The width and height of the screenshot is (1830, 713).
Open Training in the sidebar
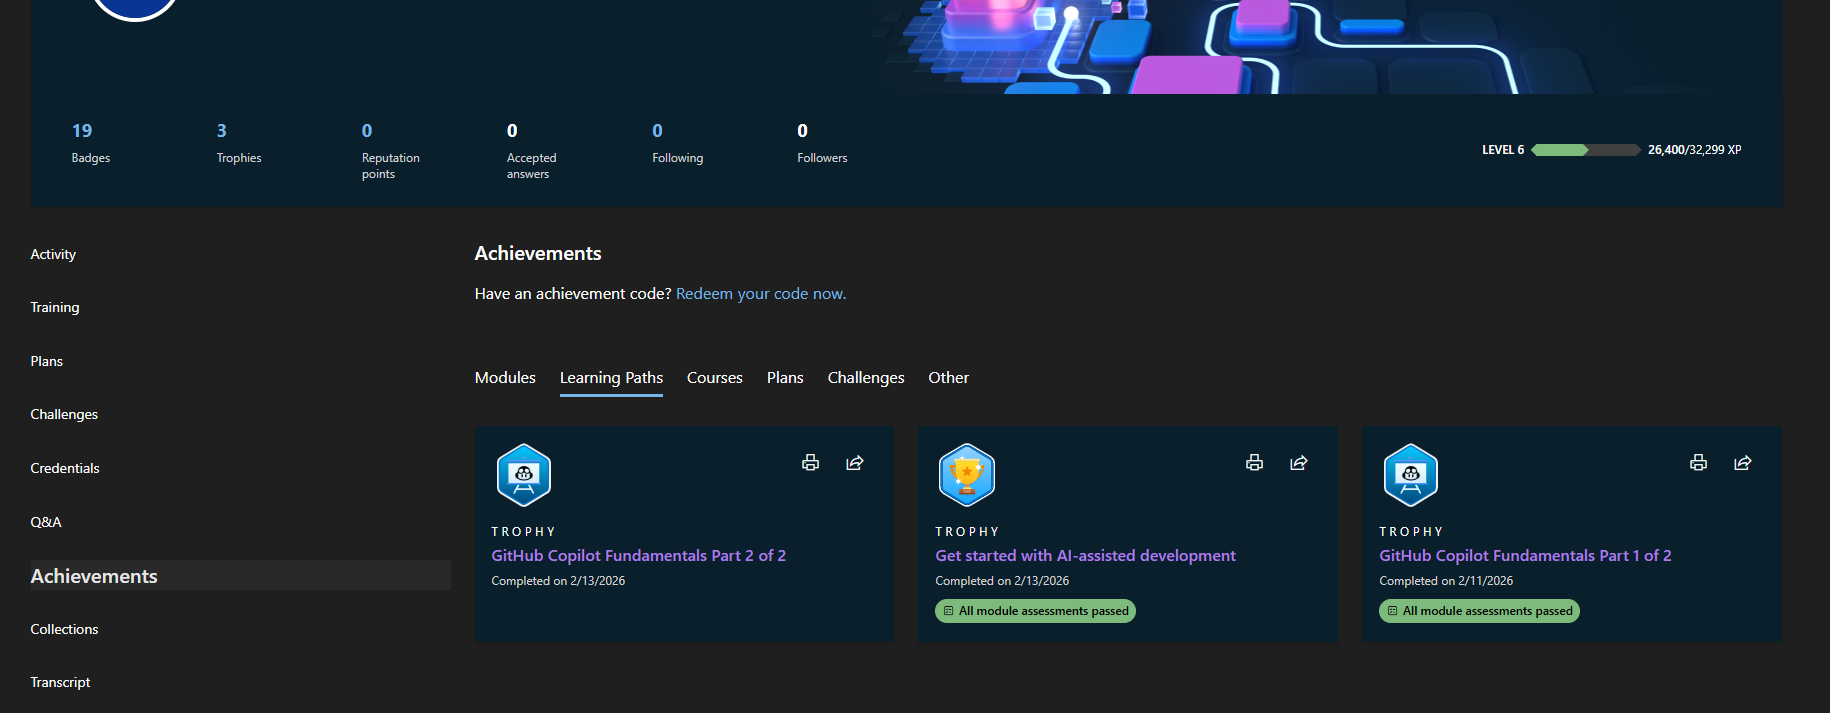click(x=55, y=308)
